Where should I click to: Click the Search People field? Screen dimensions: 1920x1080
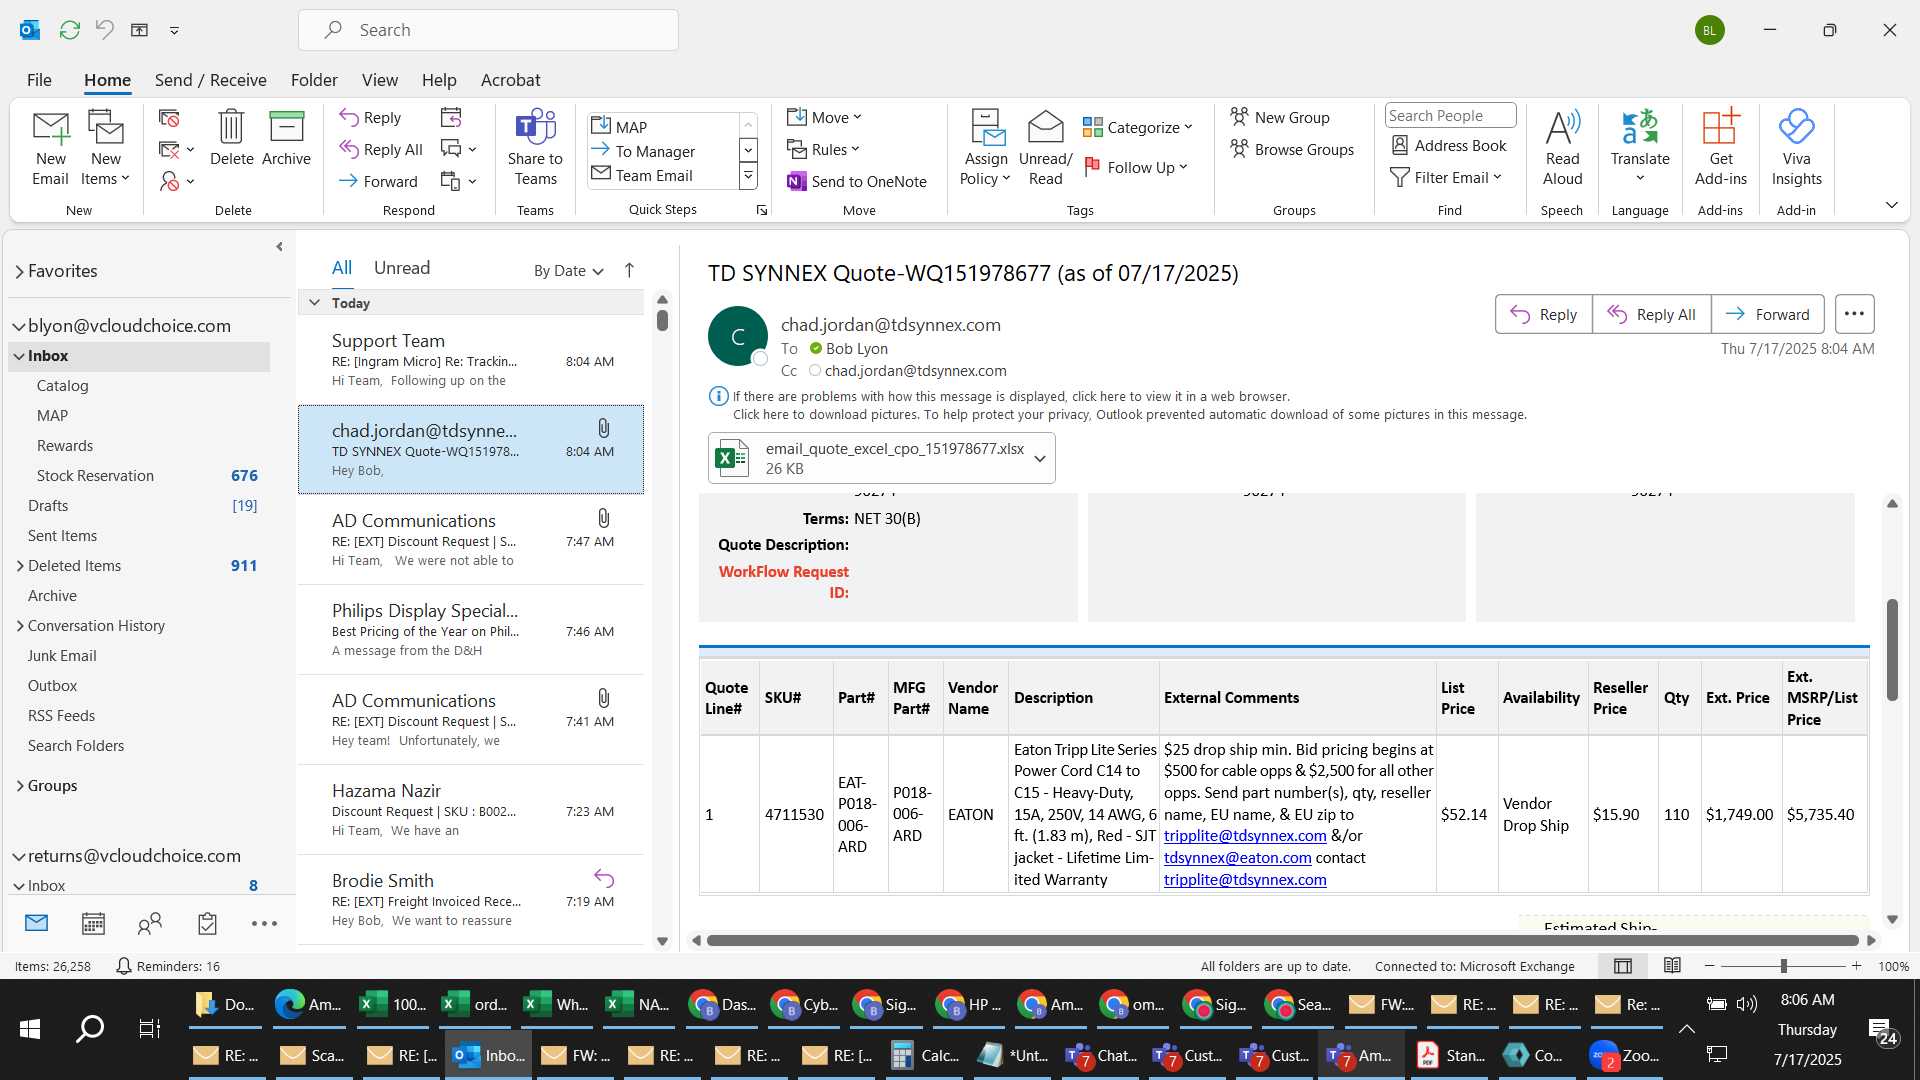(x=1450, y=116)
